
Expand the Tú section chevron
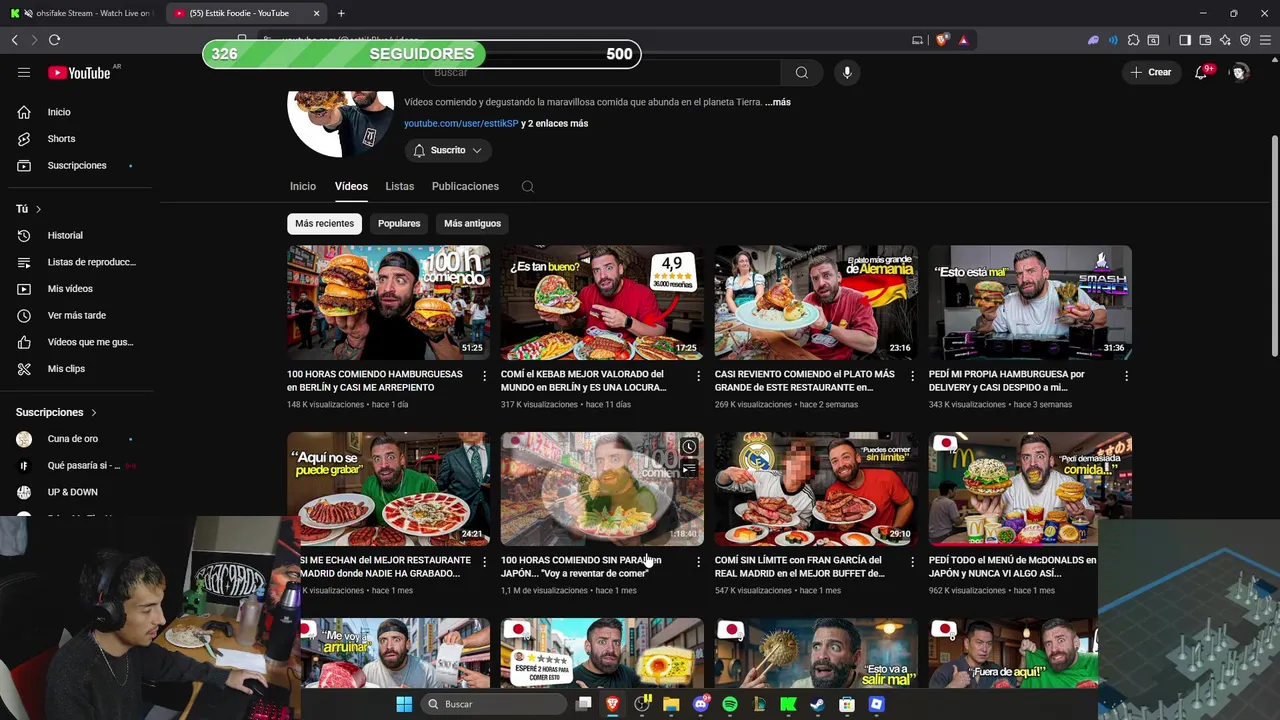[x=38, y=209]
